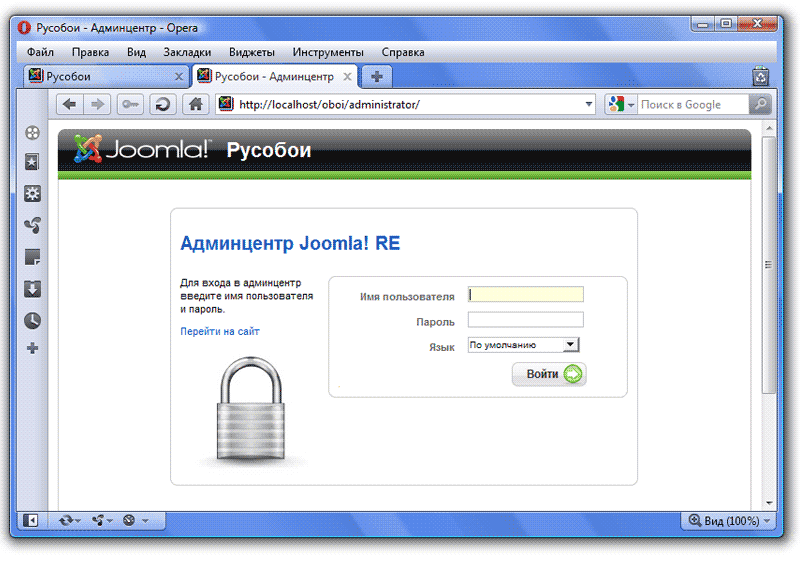This screenshot has width=800, height=562.
Task: Go to the Home page icon
Action: click(195, 105)
